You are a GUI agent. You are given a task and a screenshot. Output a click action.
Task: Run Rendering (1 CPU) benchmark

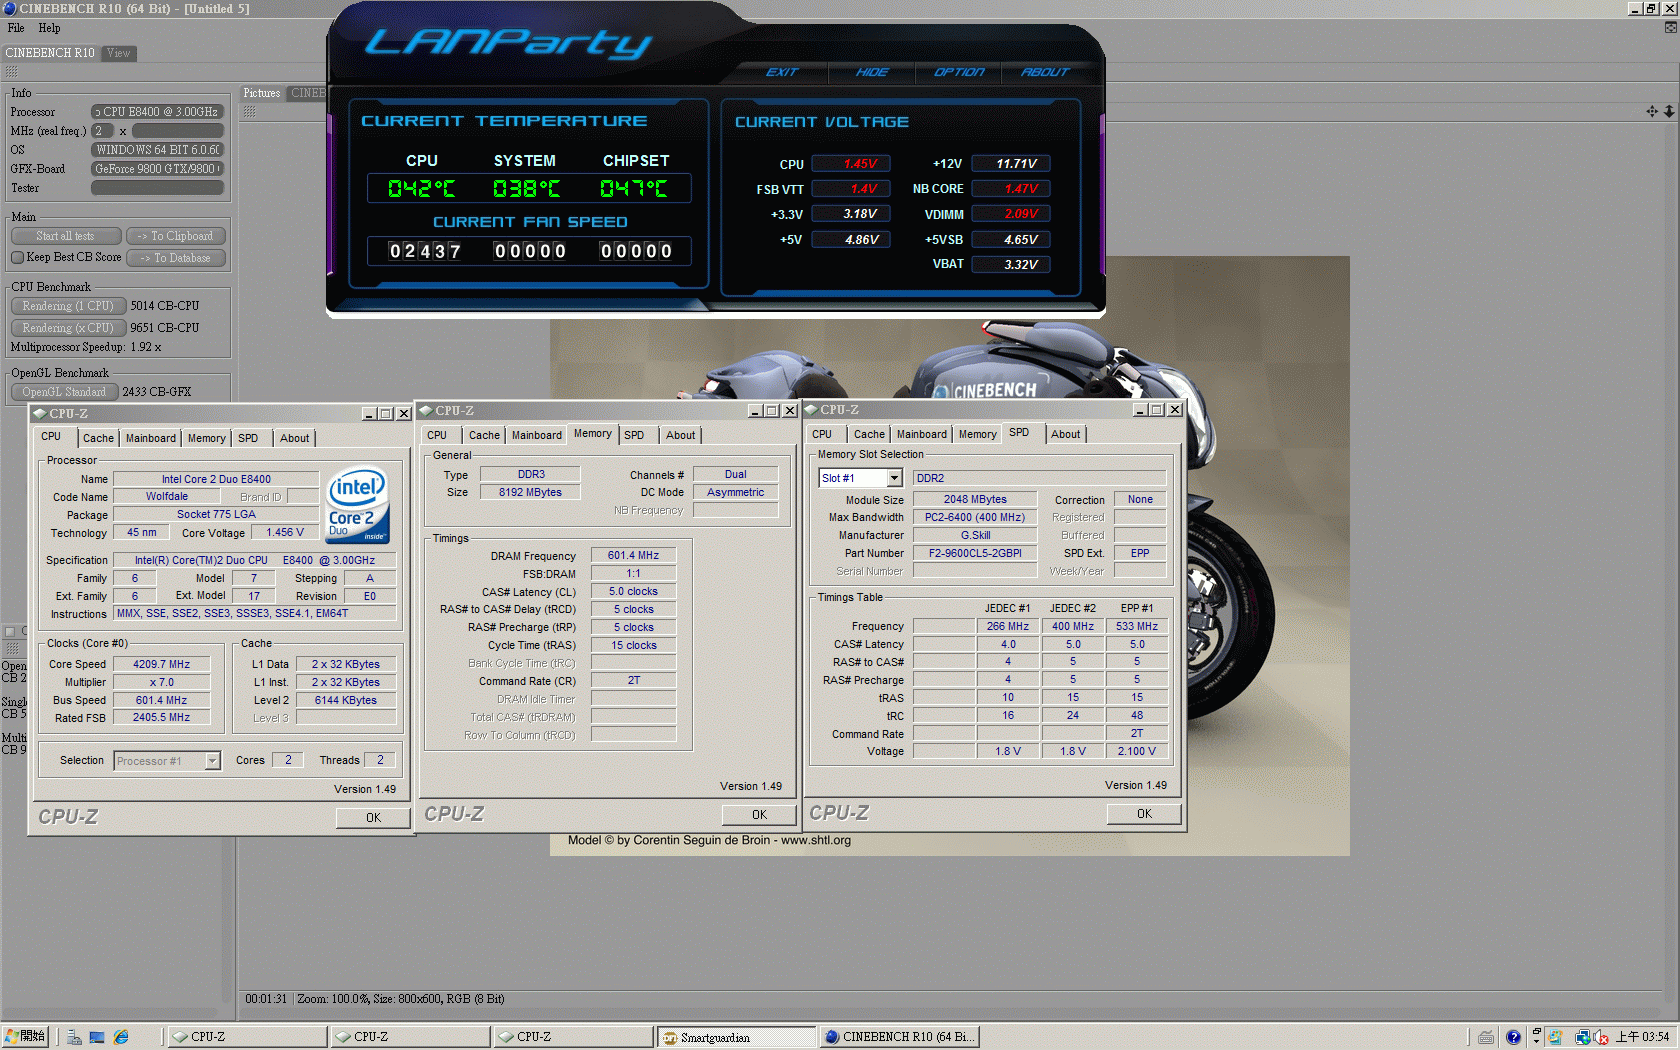point(68,306)
